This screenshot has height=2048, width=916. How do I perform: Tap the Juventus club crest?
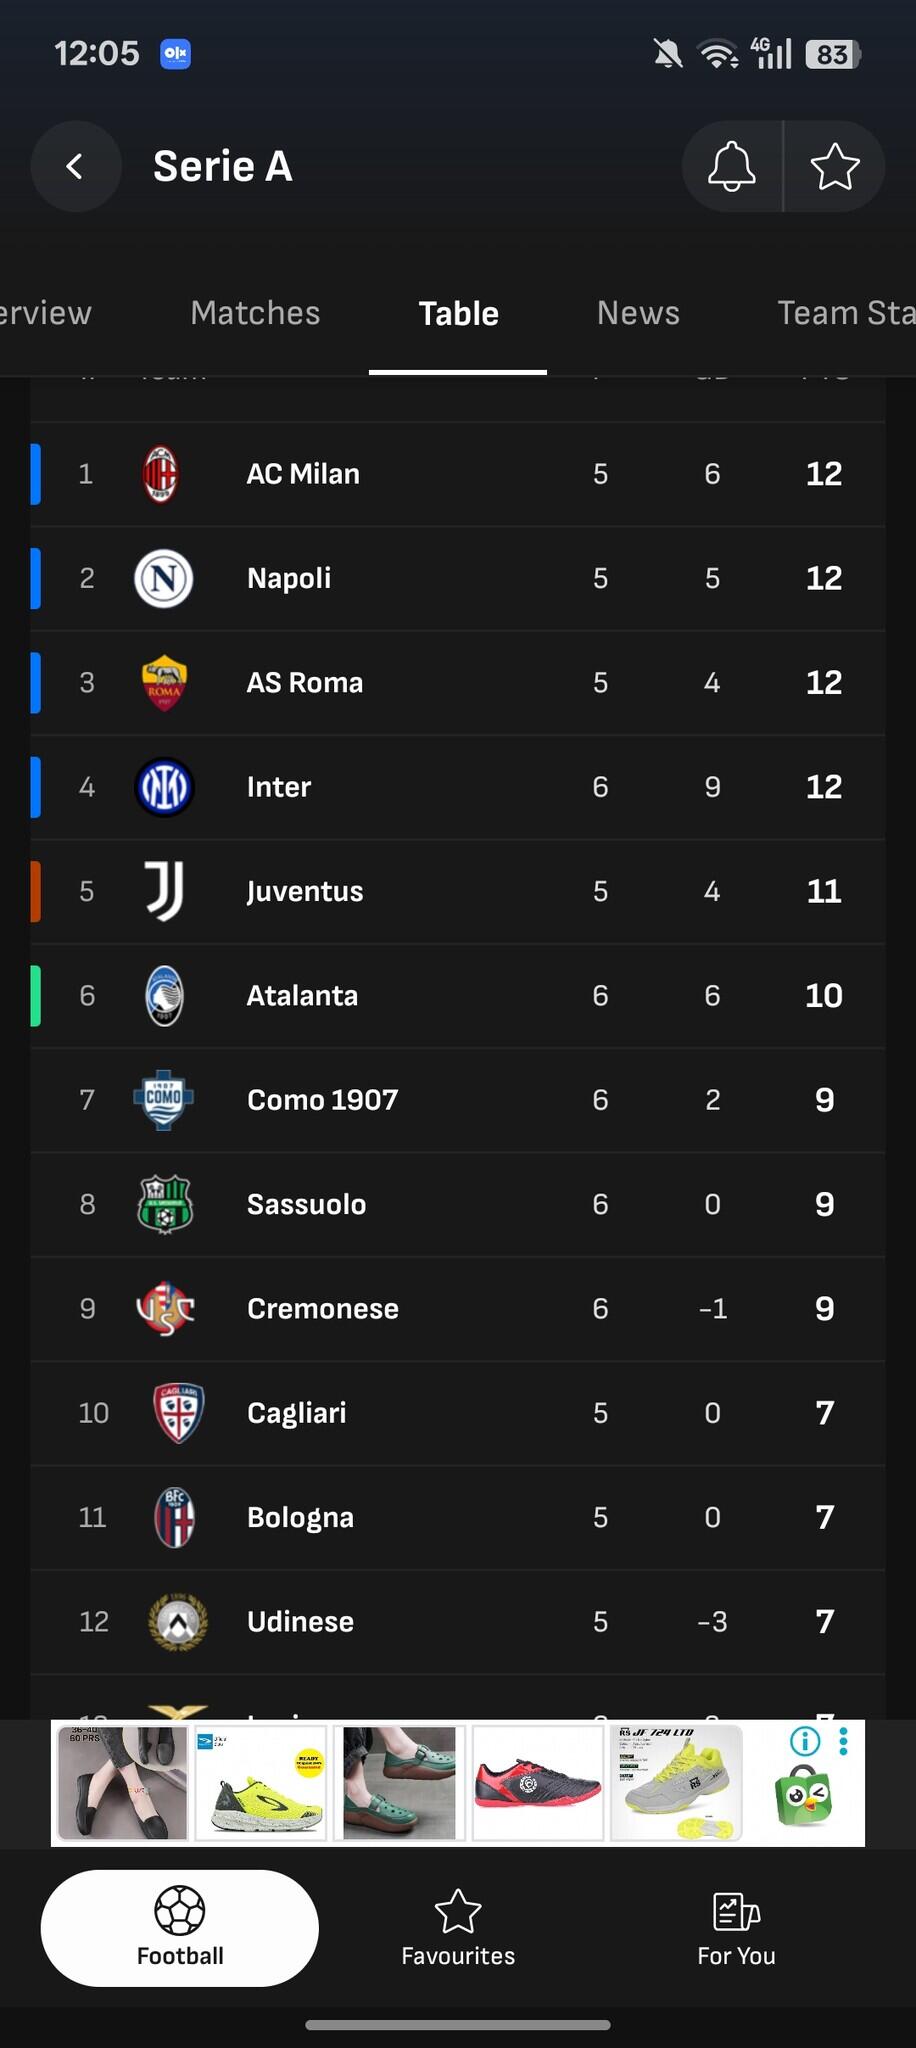coord(163,891)
